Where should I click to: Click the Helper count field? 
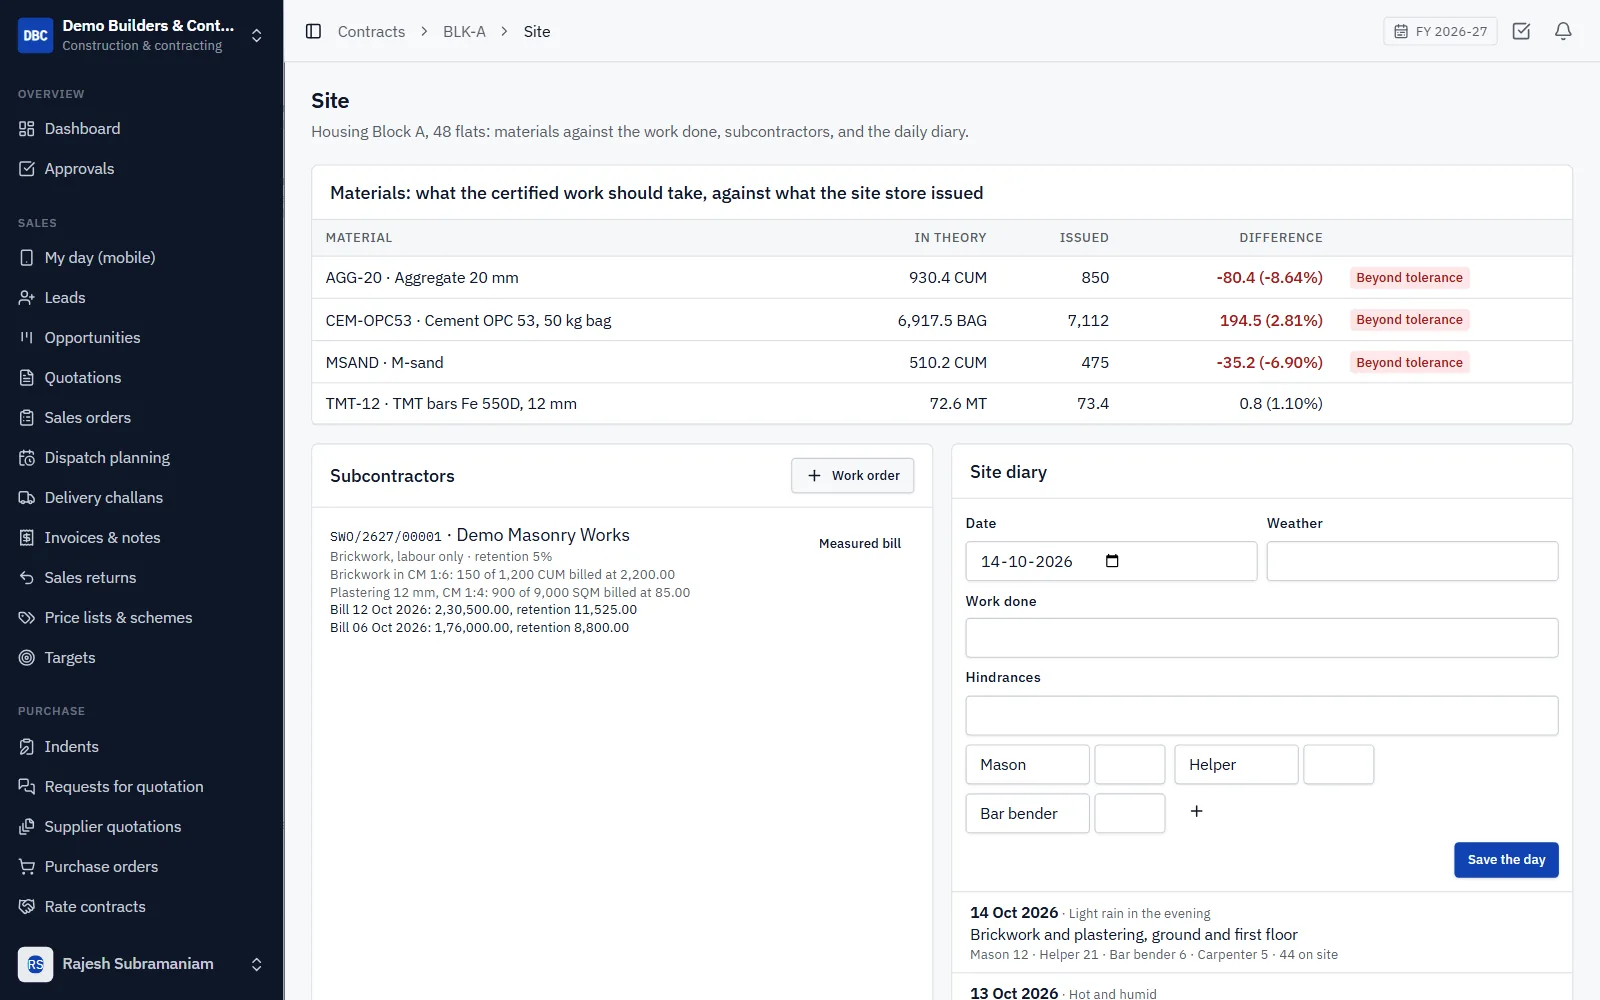click(x=1339, y=764)
